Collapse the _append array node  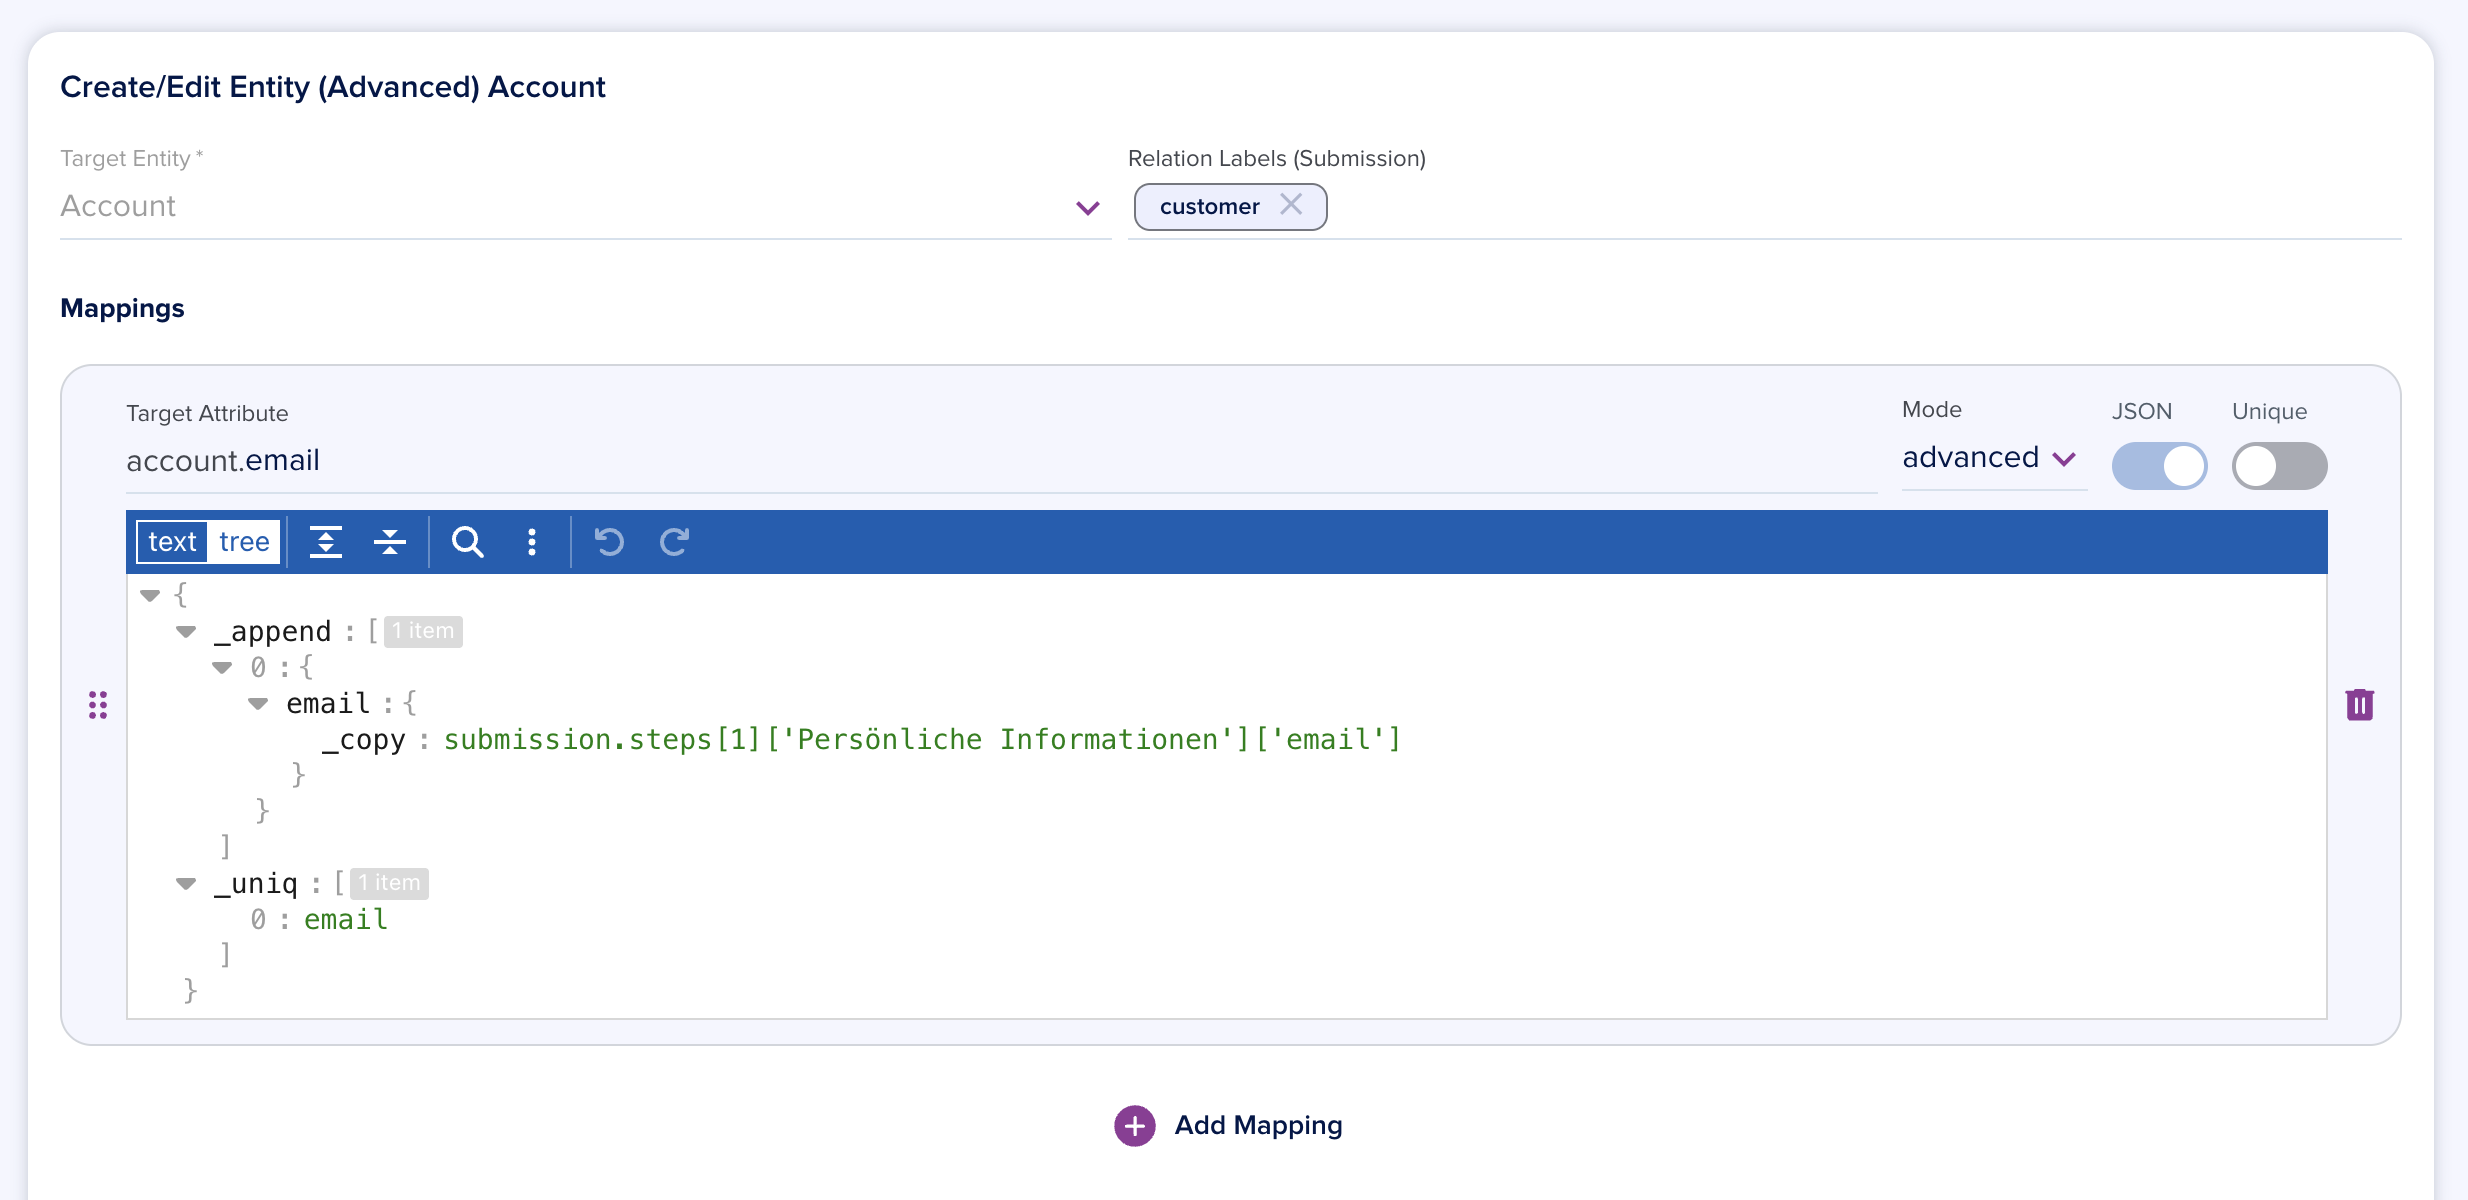(x=186, y=631)
